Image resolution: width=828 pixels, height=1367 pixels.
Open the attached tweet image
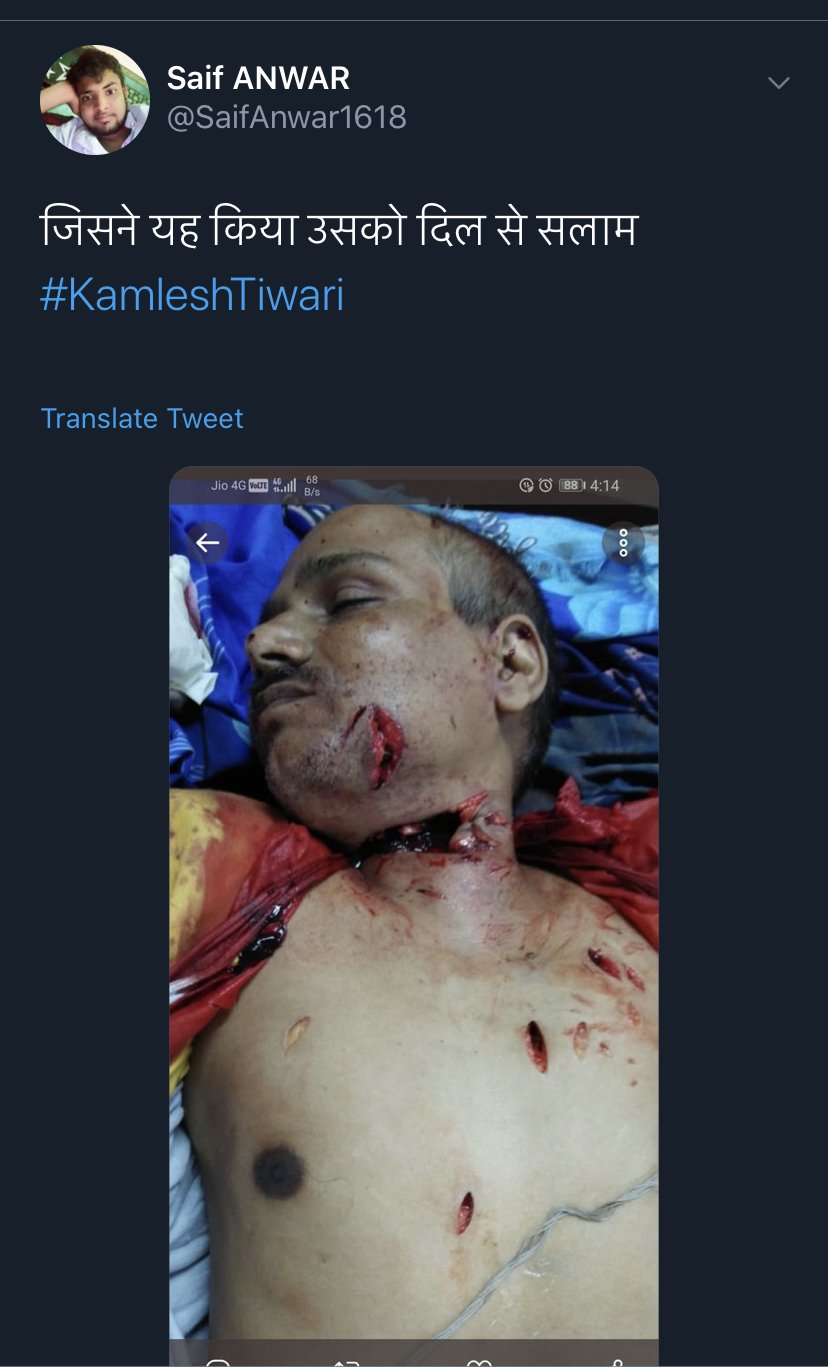(x=413, y=900)
